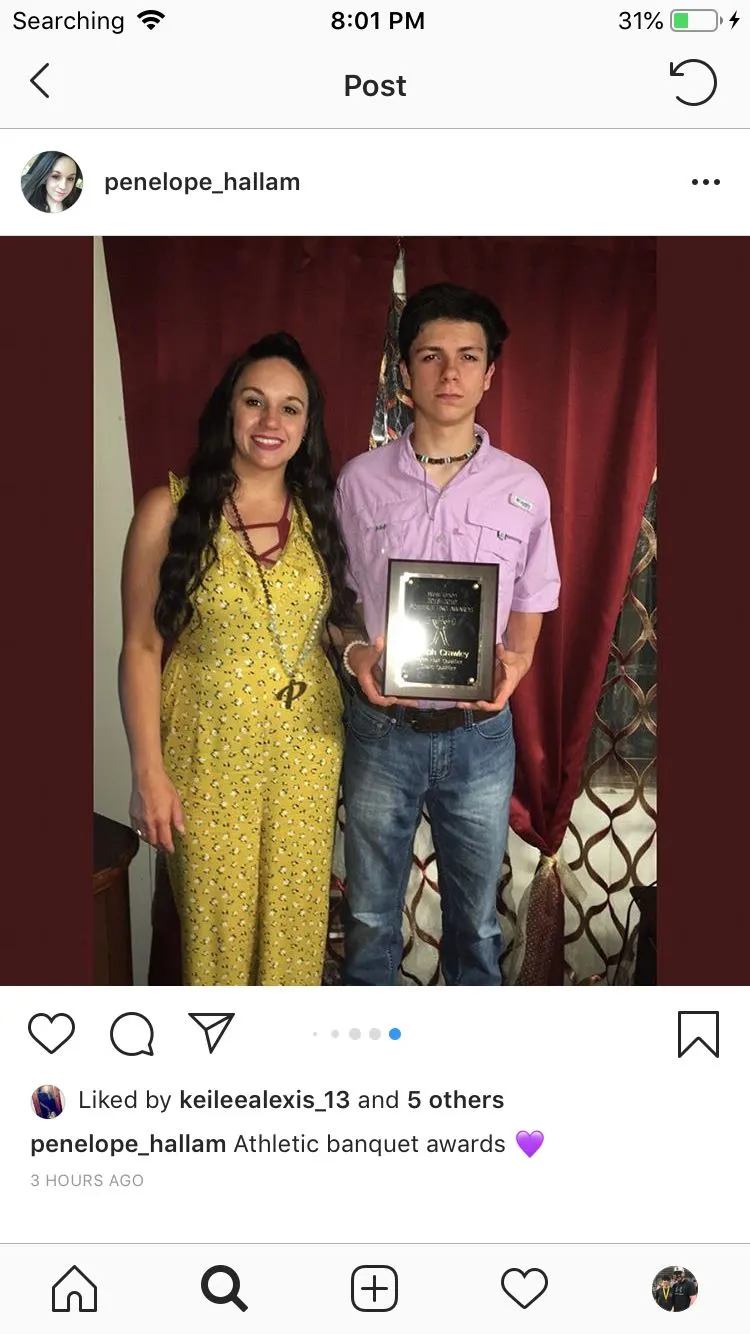Tap penelope_hallam username in post header

(202, 182)
